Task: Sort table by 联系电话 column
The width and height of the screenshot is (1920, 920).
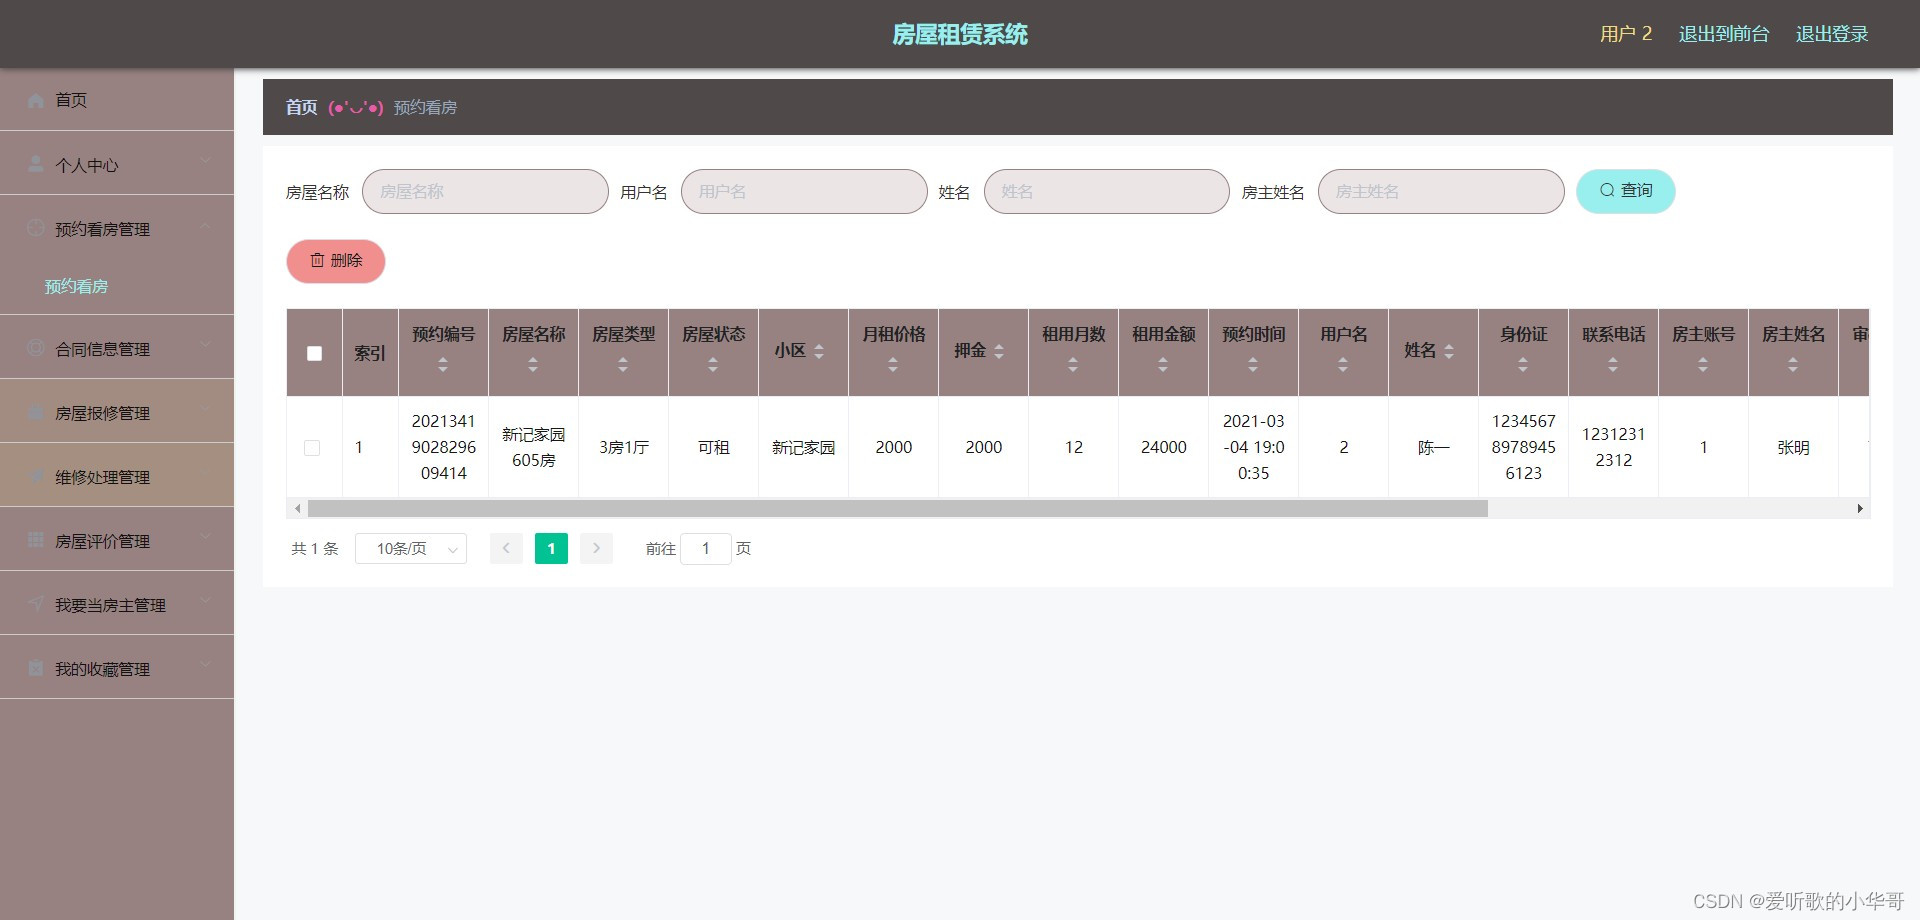Action: pyautogui.click(x=1613, y=365)
